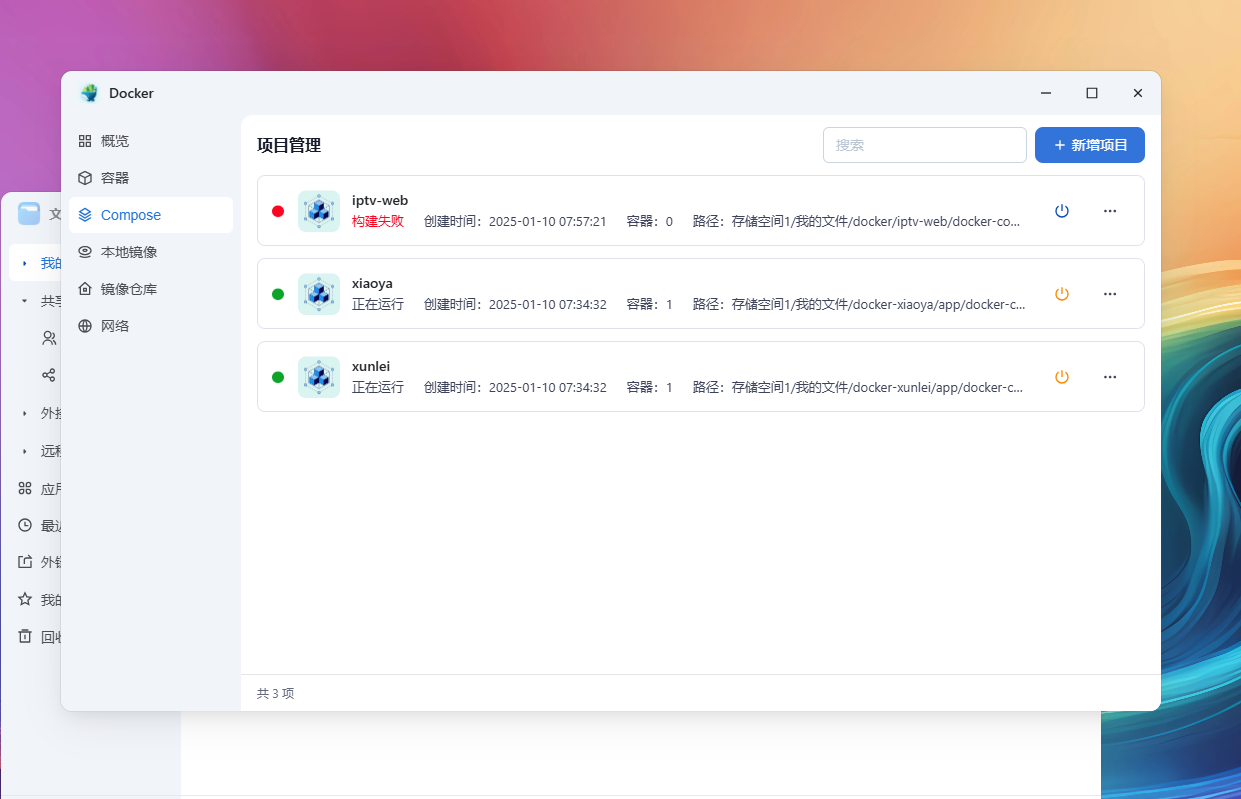The image size is (1241, 799).
Task: Click the 概览 grid icon
Action: (85, 141)
